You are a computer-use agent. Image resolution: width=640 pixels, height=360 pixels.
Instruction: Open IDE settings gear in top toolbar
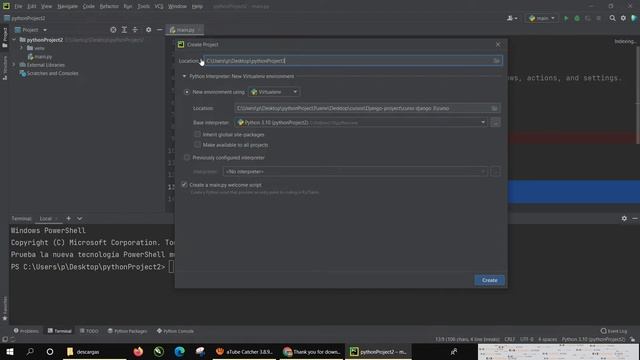tap(623, 18)
